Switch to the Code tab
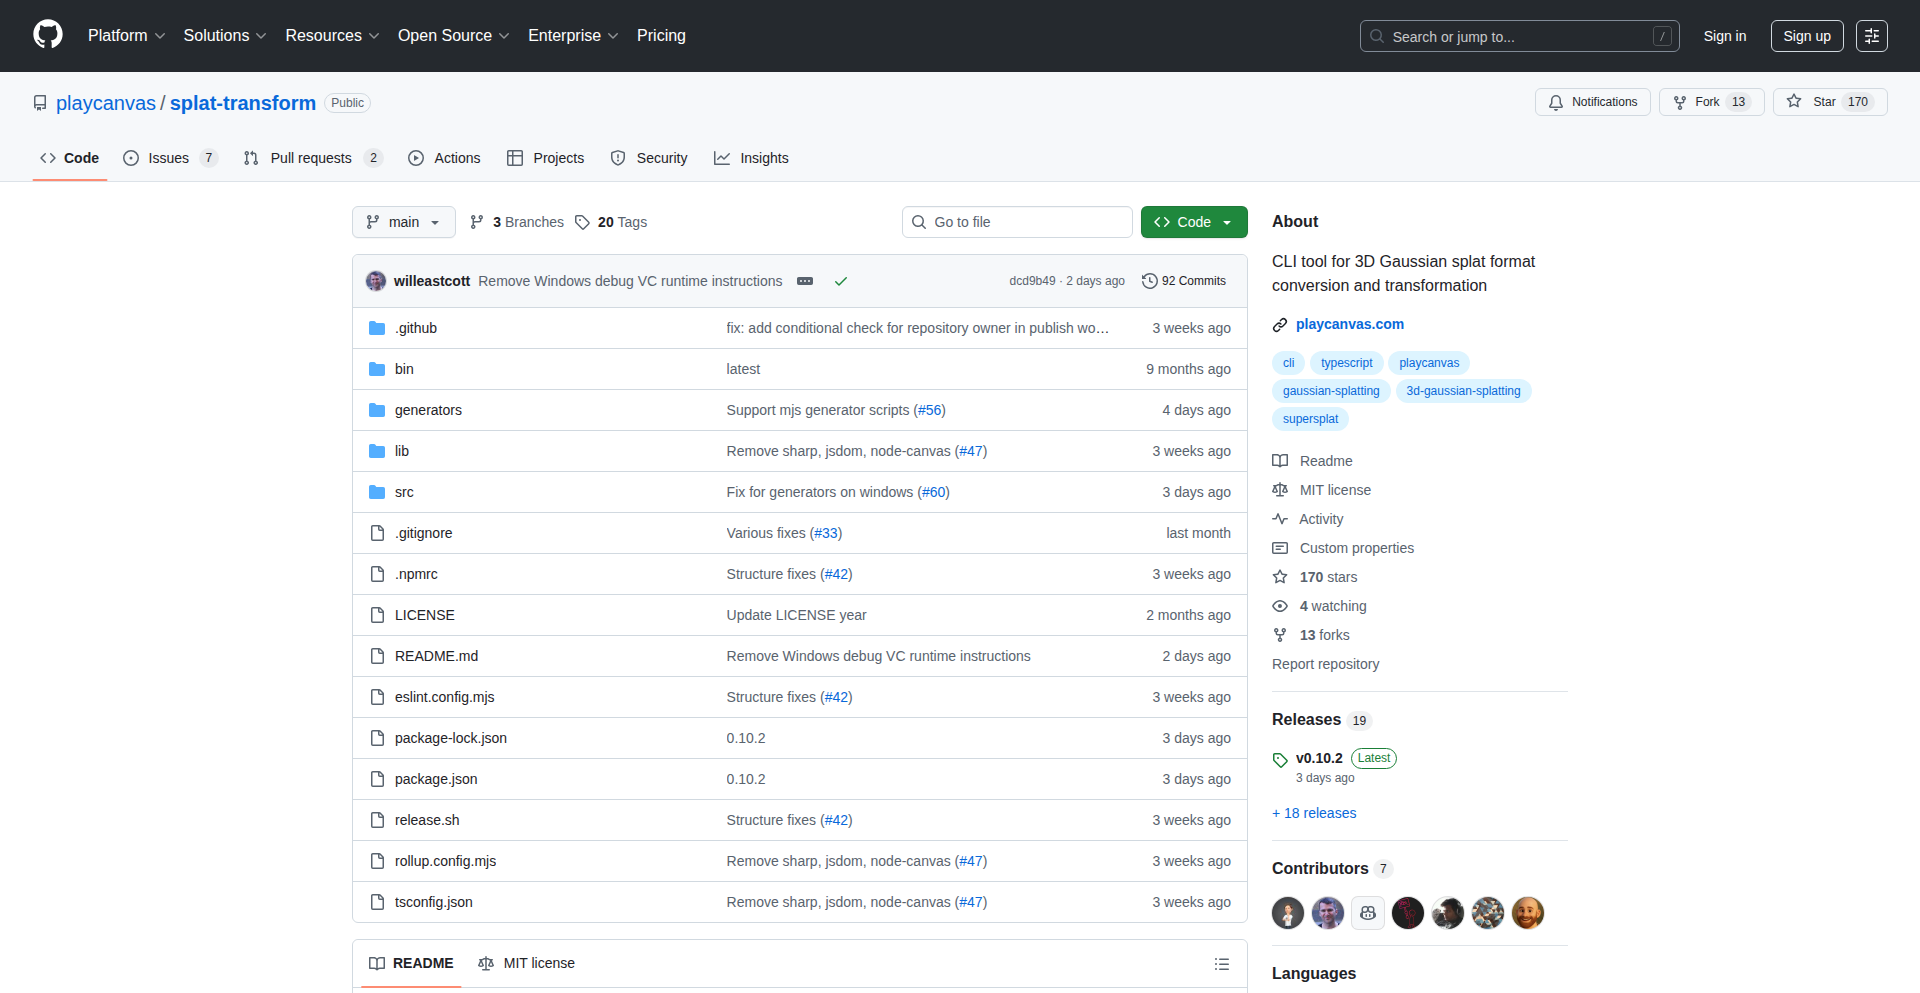1920x993 pixels. pyautogui.click(x=69, y=158)
